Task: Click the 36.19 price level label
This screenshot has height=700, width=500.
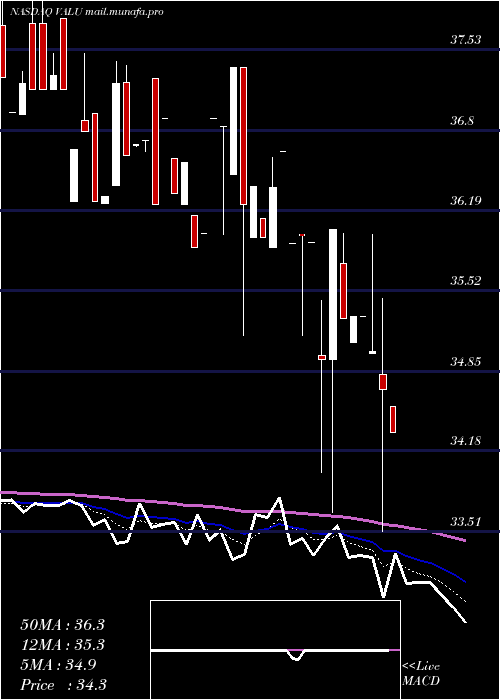Action: point(465,200)
